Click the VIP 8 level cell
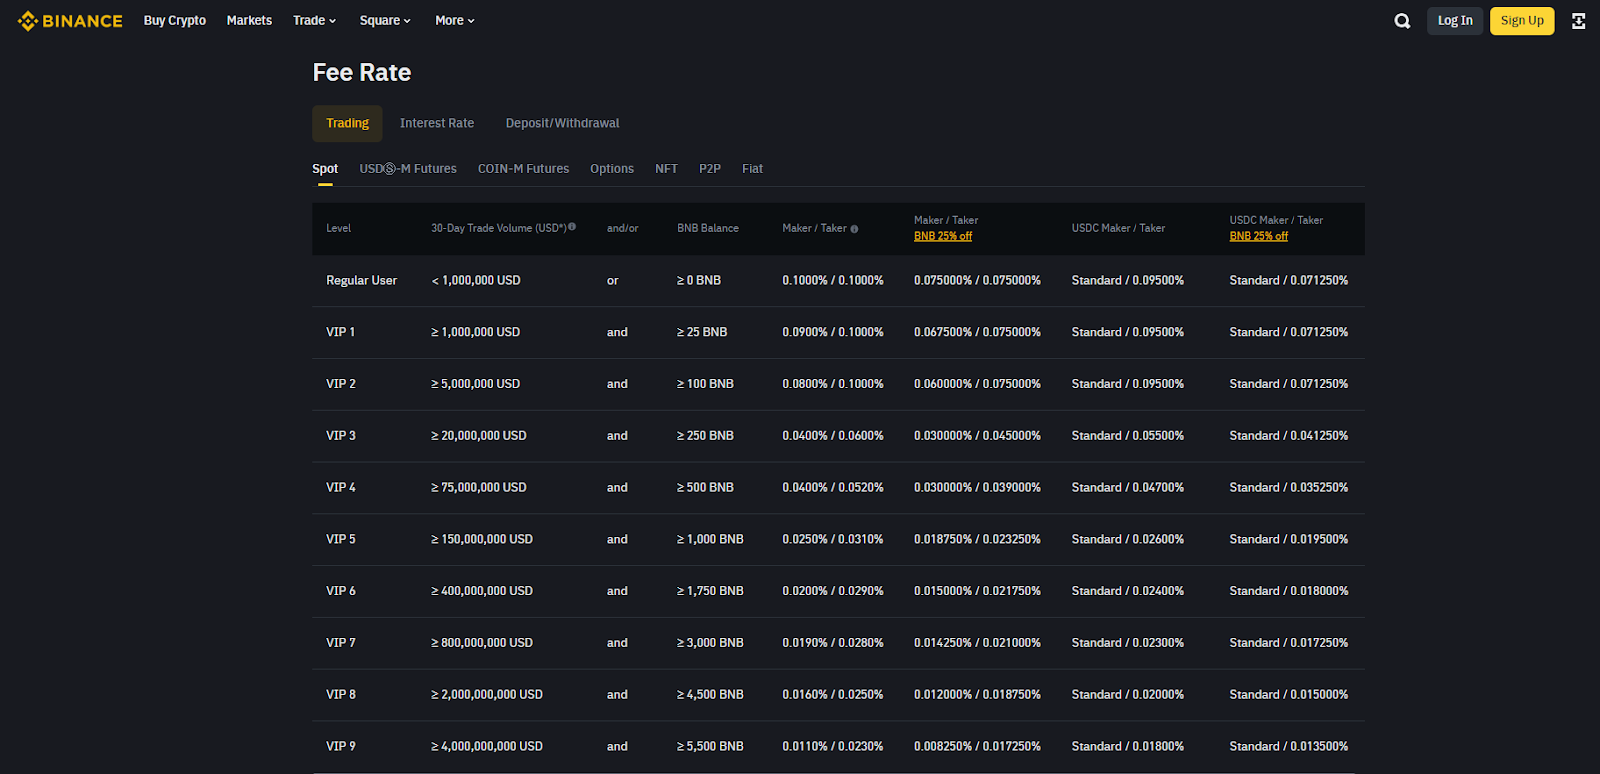Screen dimensions: 1600x774 click(x=341, y=695)
